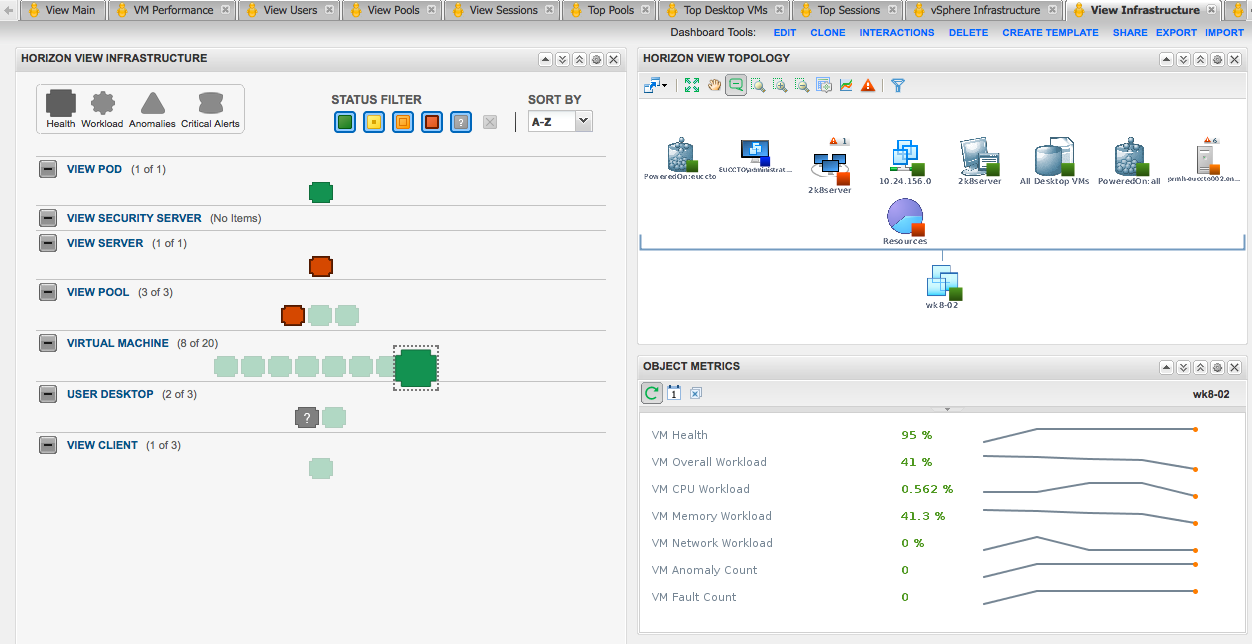Toggle the green status filter
The width and height of the screenshot is (1252, 644).
click(x=344, y=122)
